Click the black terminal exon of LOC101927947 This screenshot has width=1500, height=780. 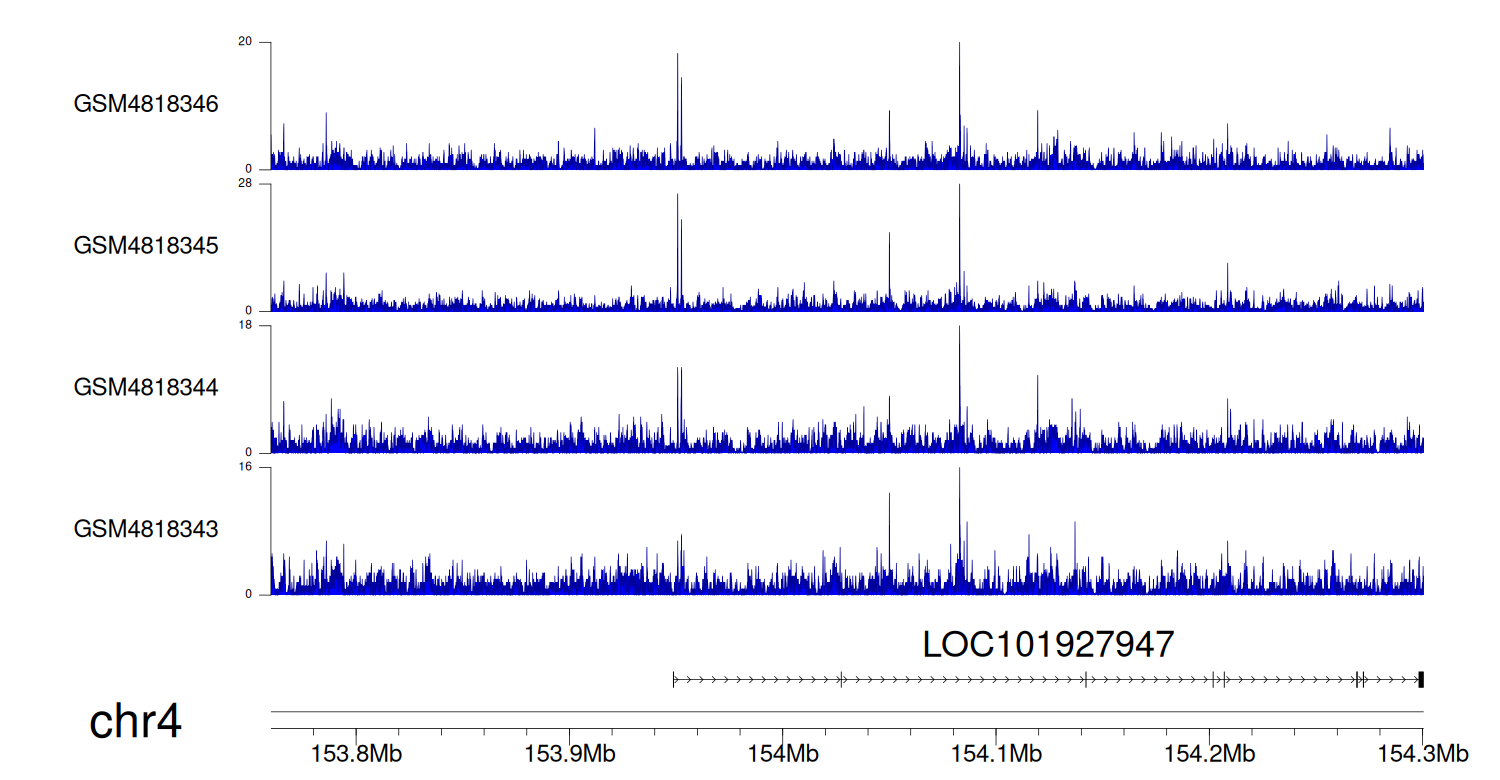pos(1421,680)
